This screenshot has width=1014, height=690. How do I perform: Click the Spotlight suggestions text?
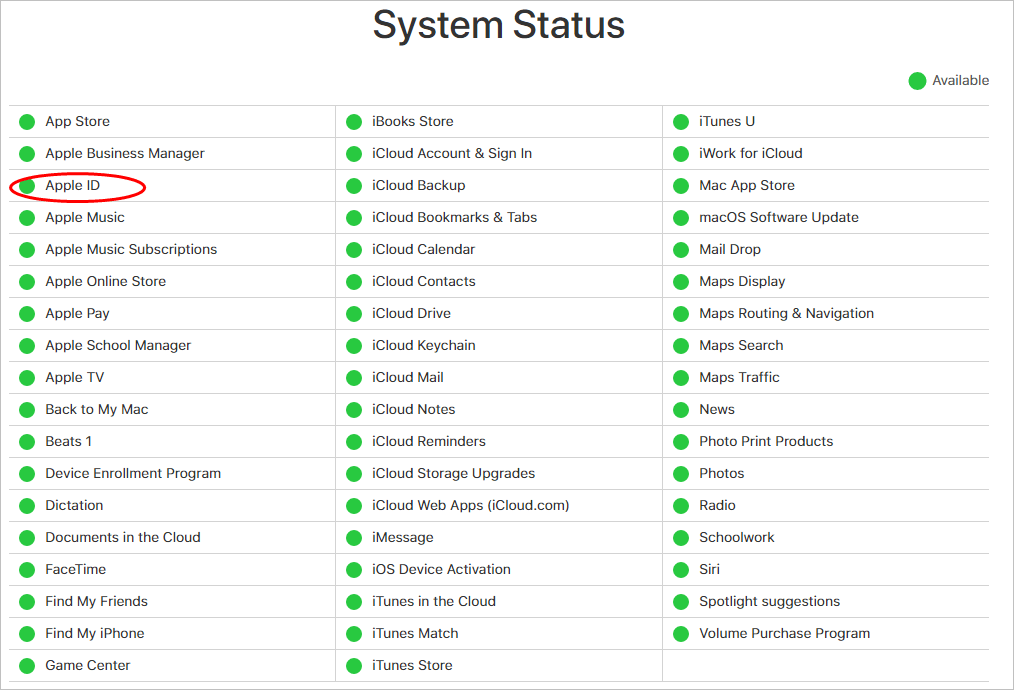point(770,601)
